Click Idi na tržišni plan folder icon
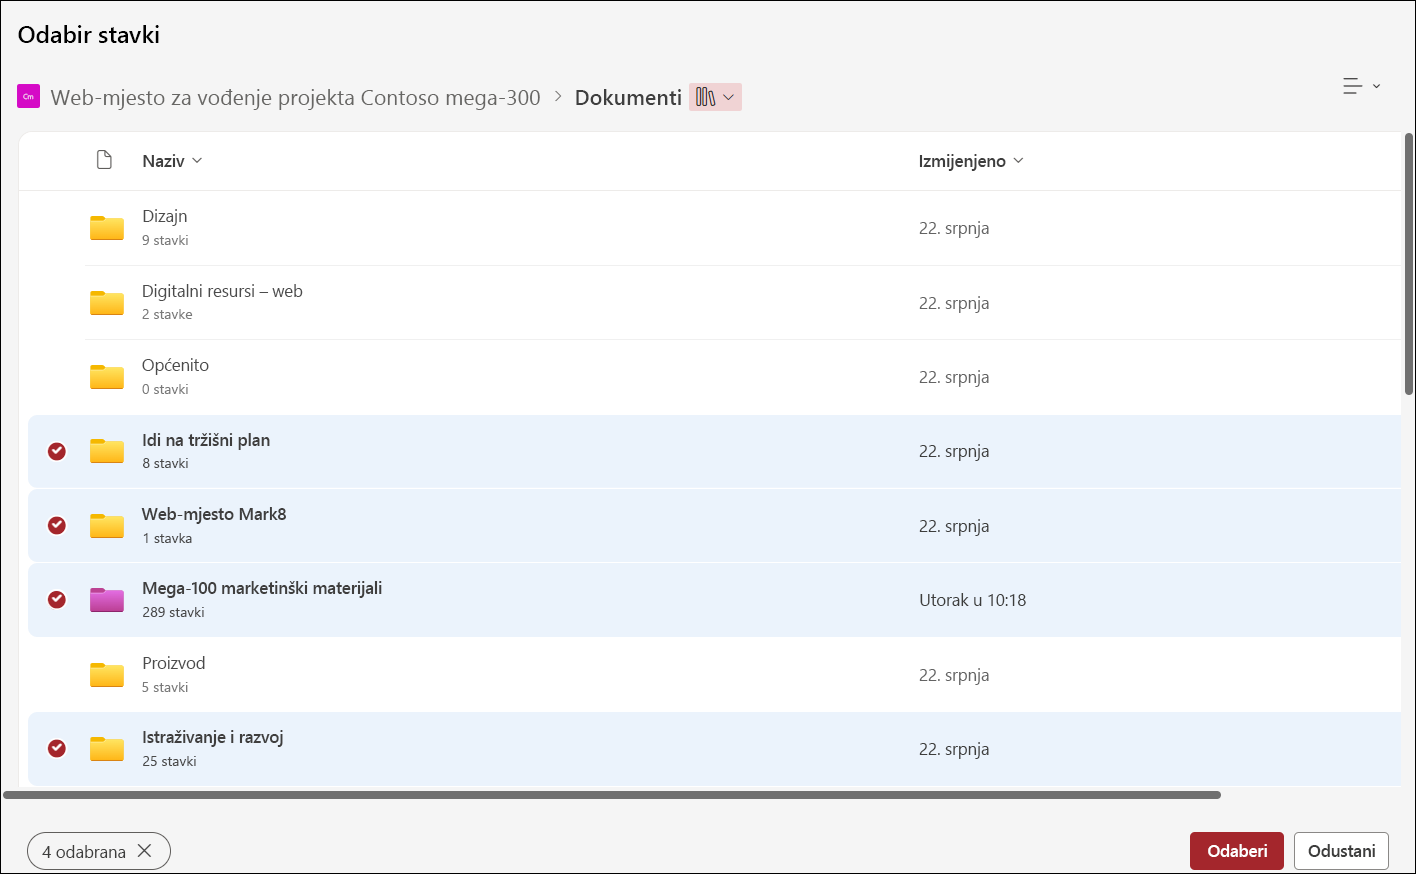Viewport: 1416px width, 874px height. pyautogui.click(x=107, y=451)
